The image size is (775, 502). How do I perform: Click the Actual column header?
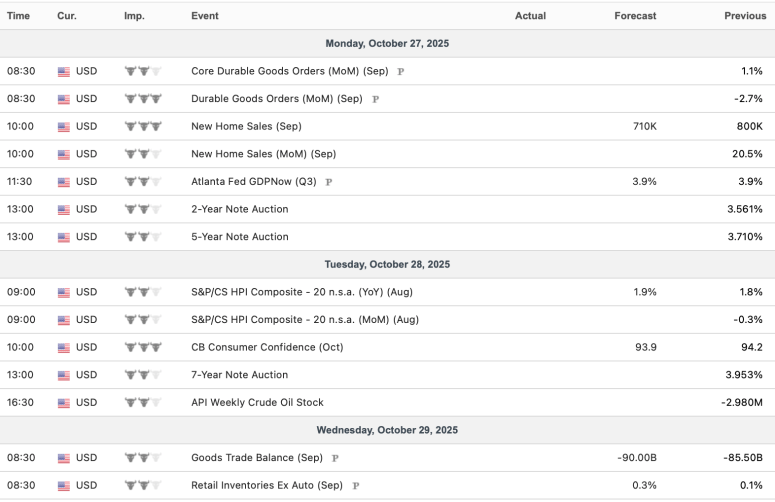[x=530, y=16]
